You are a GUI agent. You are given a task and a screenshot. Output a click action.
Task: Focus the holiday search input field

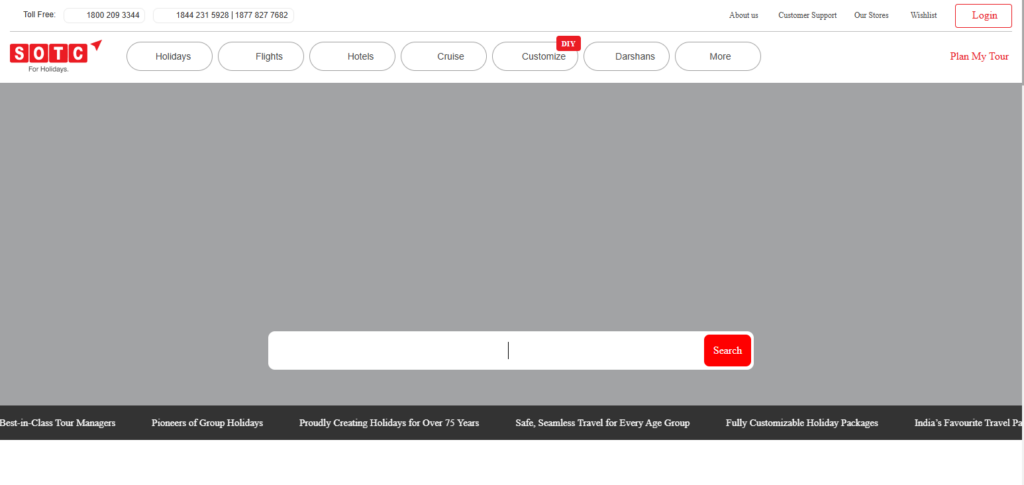[x=487, y=351]
